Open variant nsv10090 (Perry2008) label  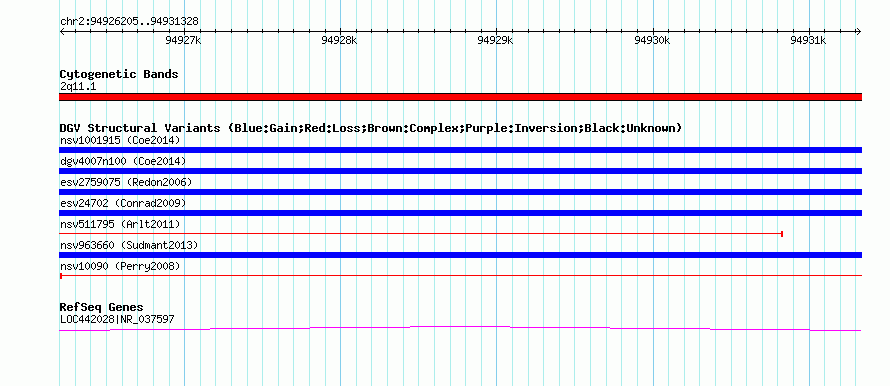pyautogui.click(x=120, y=266)
